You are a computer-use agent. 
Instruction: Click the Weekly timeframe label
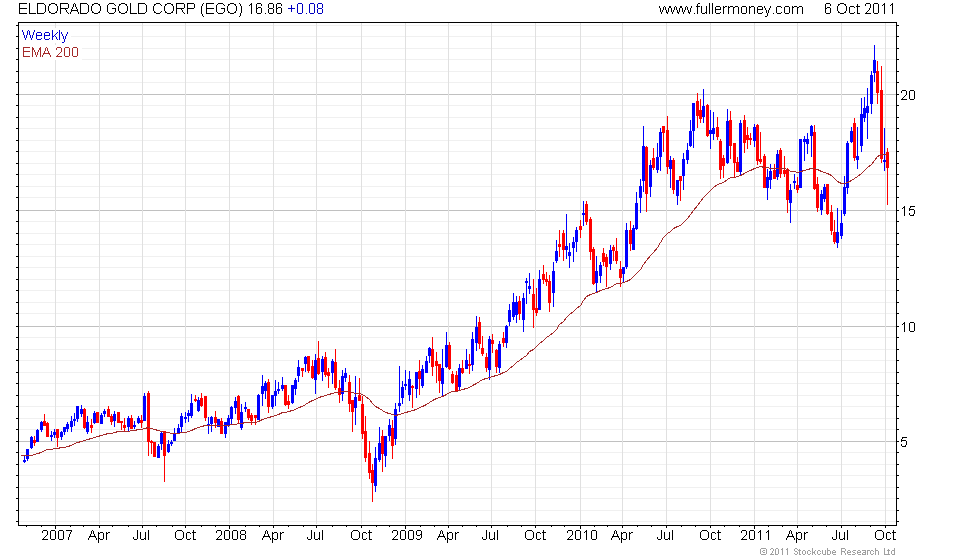(45, 36)
